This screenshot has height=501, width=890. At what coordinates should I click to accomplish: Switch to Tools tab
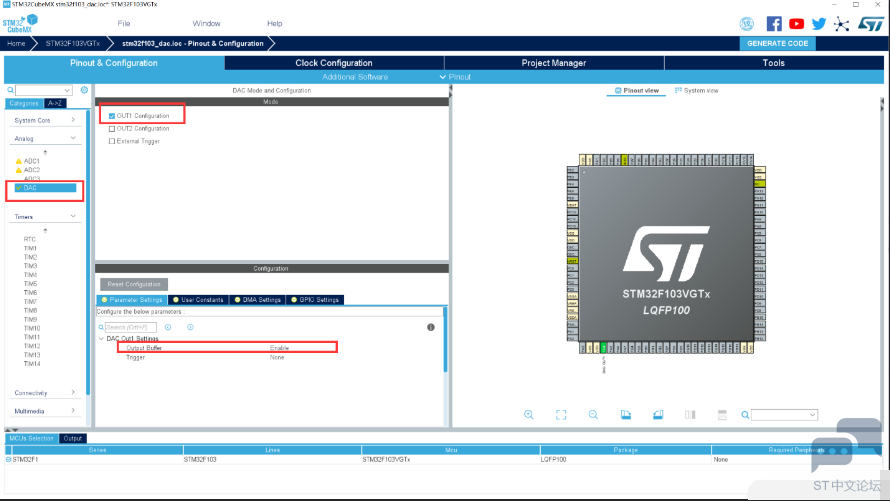coord(774,63)
